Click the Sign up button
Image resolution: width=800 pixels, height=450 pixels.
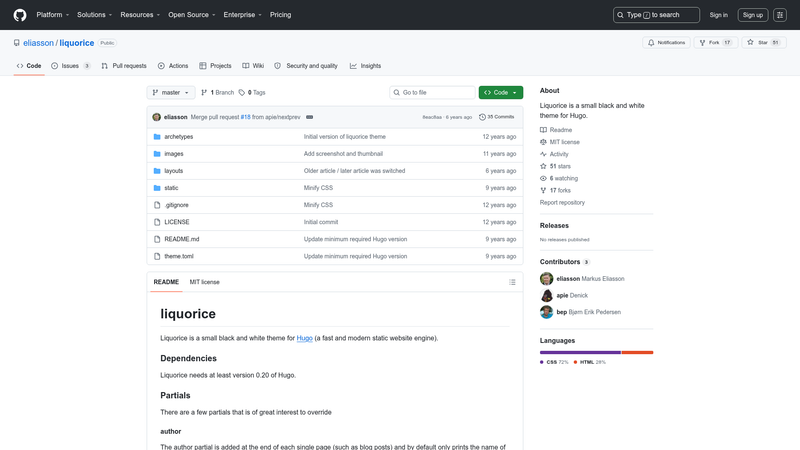coord(753,15)
